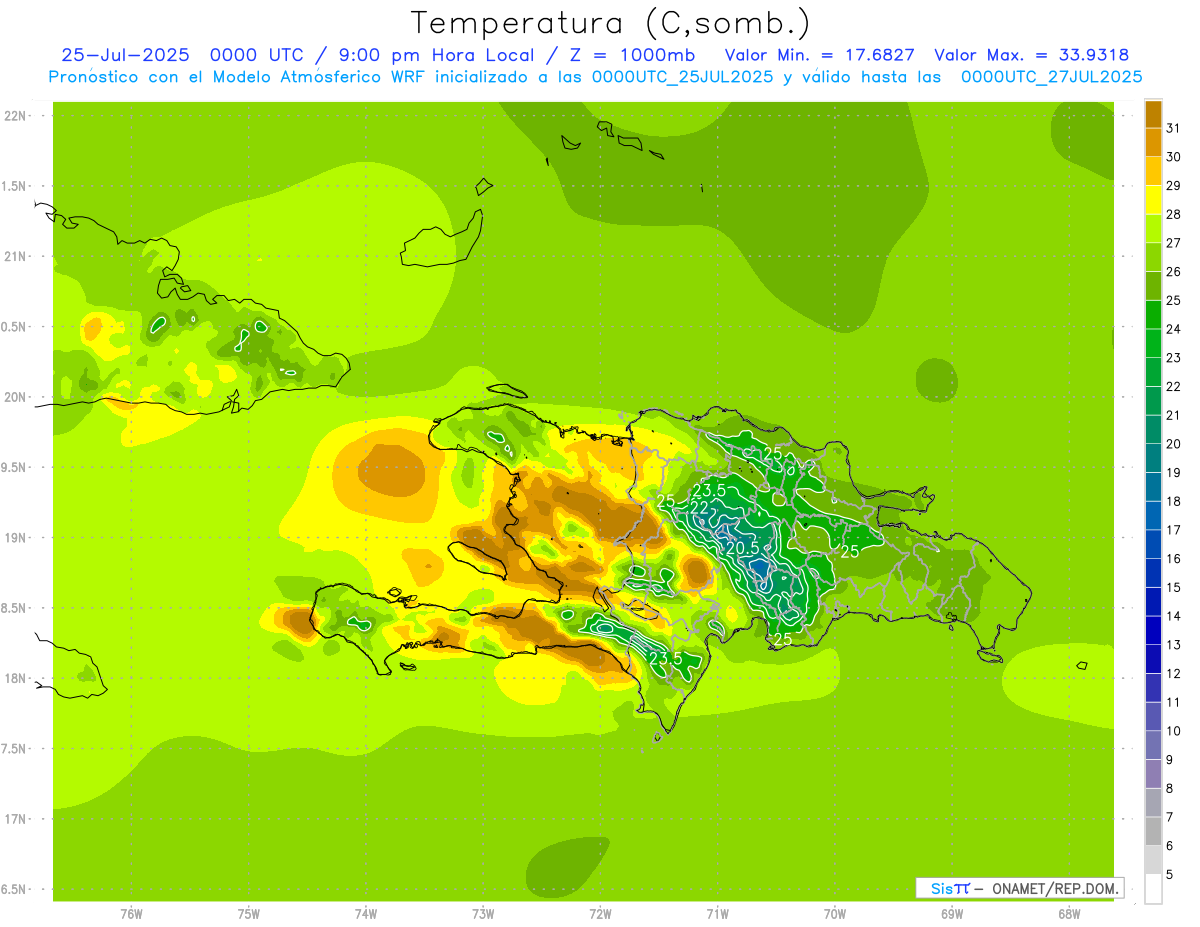This screenshot has height=927, width=1200.
Task: Select the '0000UTC_25JUL2025' initialization timestamp
Action: click(x=682, y=77)
